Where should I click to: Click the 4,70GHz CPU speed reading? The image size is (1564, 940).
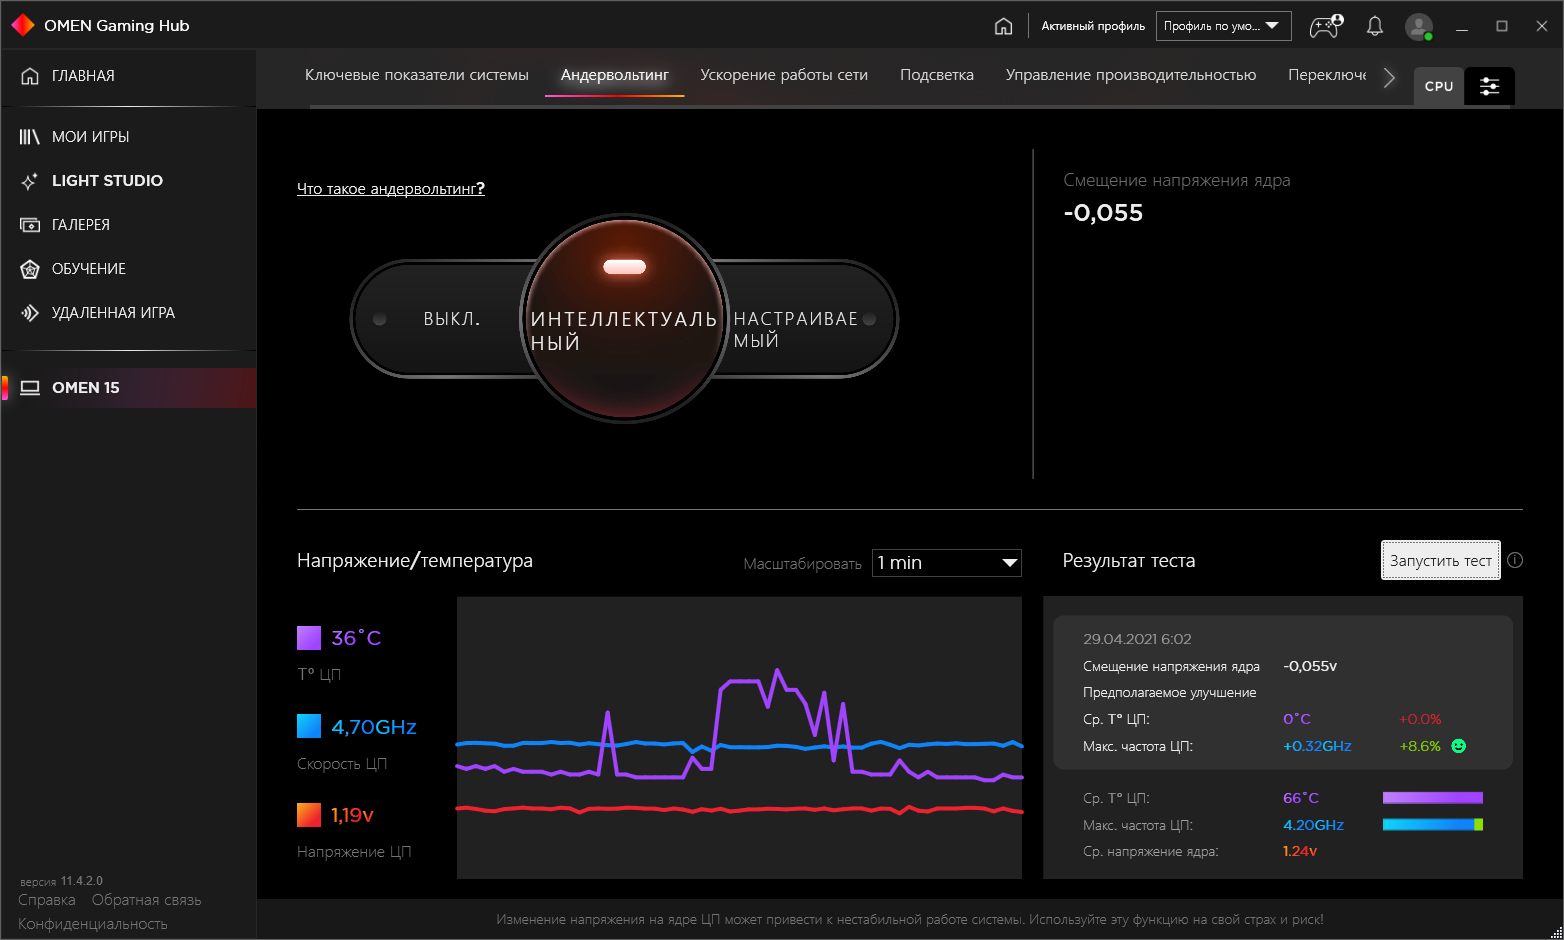(374, 727)
